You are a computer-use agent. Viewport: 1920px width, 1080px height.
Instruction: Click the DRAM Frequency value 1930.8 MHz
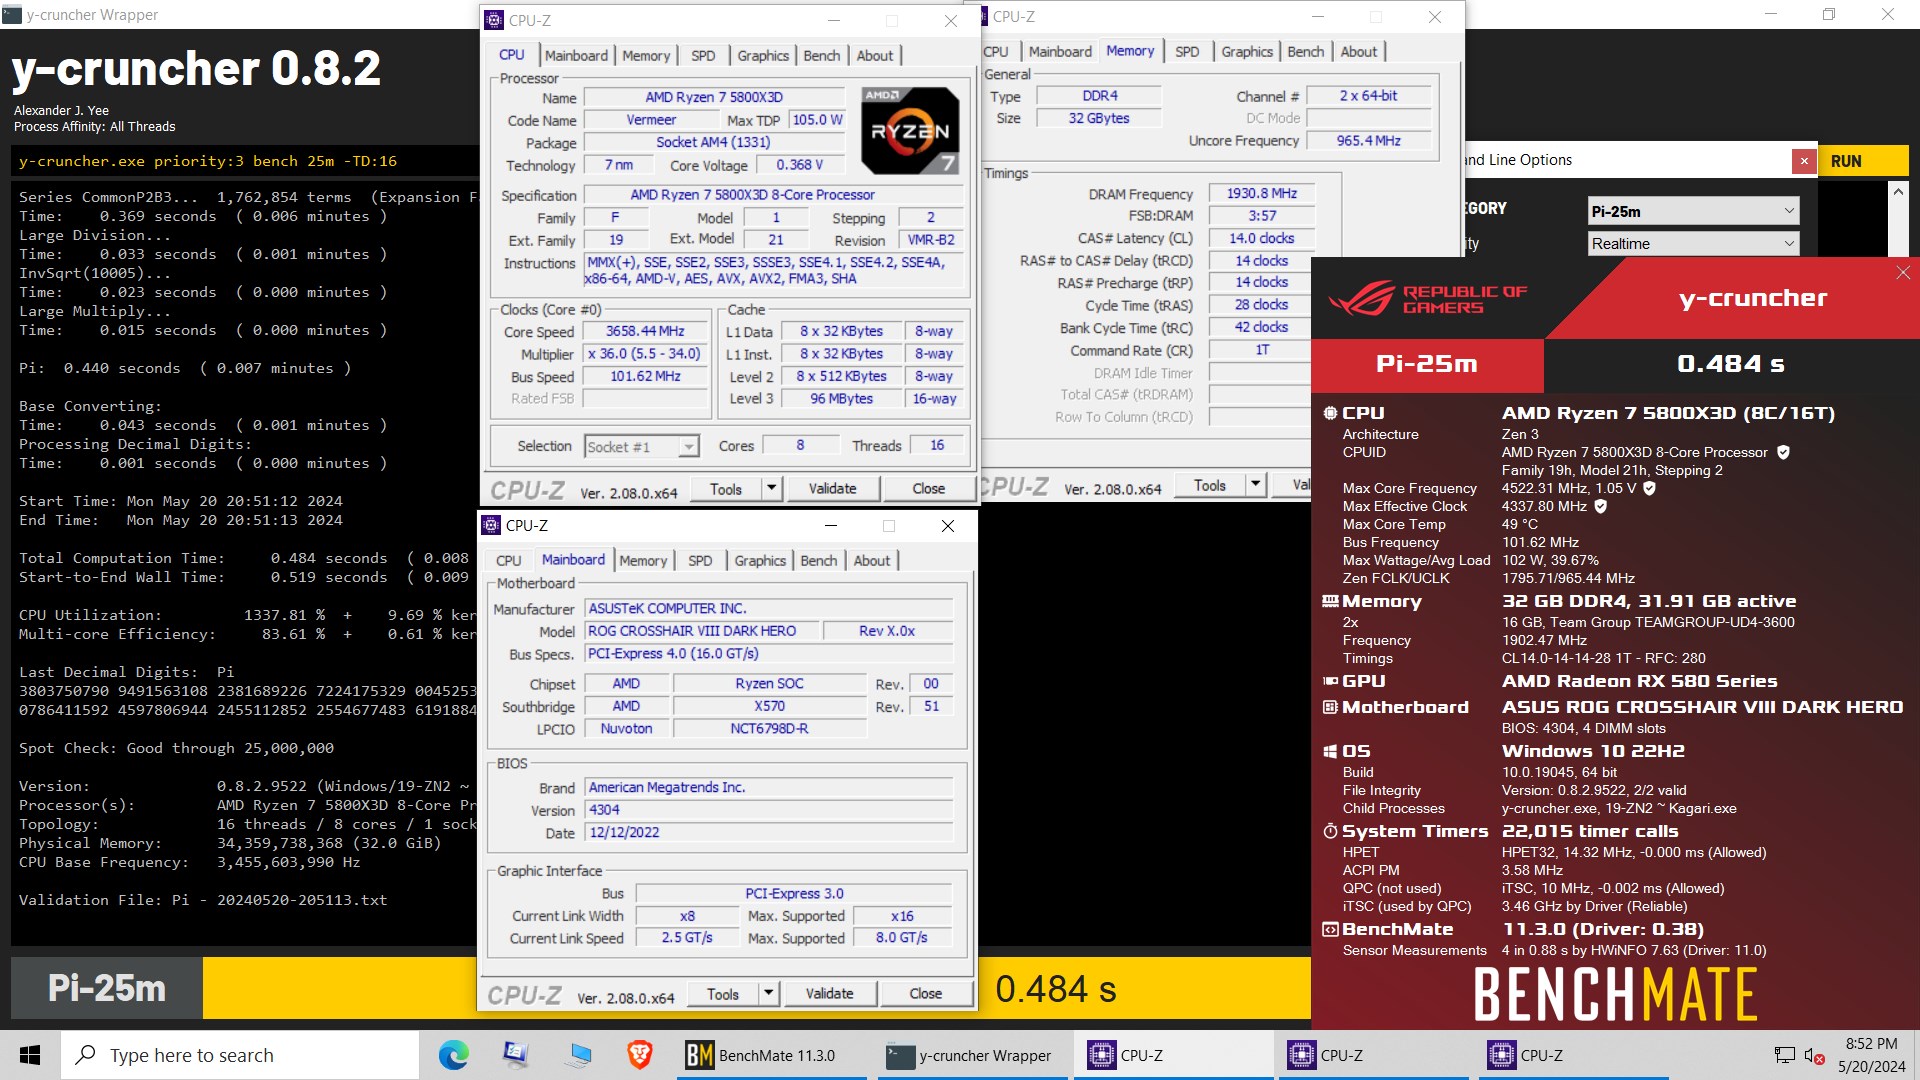1261,193
